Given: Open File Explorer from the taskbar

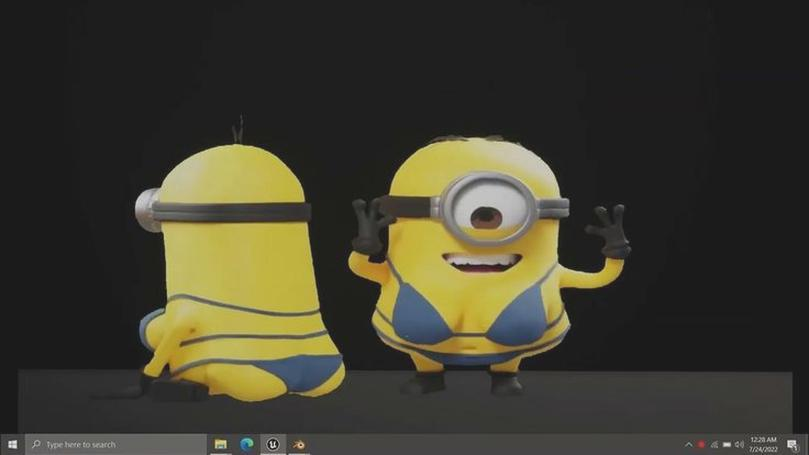Looking at the screenshot, I should 221,444.
